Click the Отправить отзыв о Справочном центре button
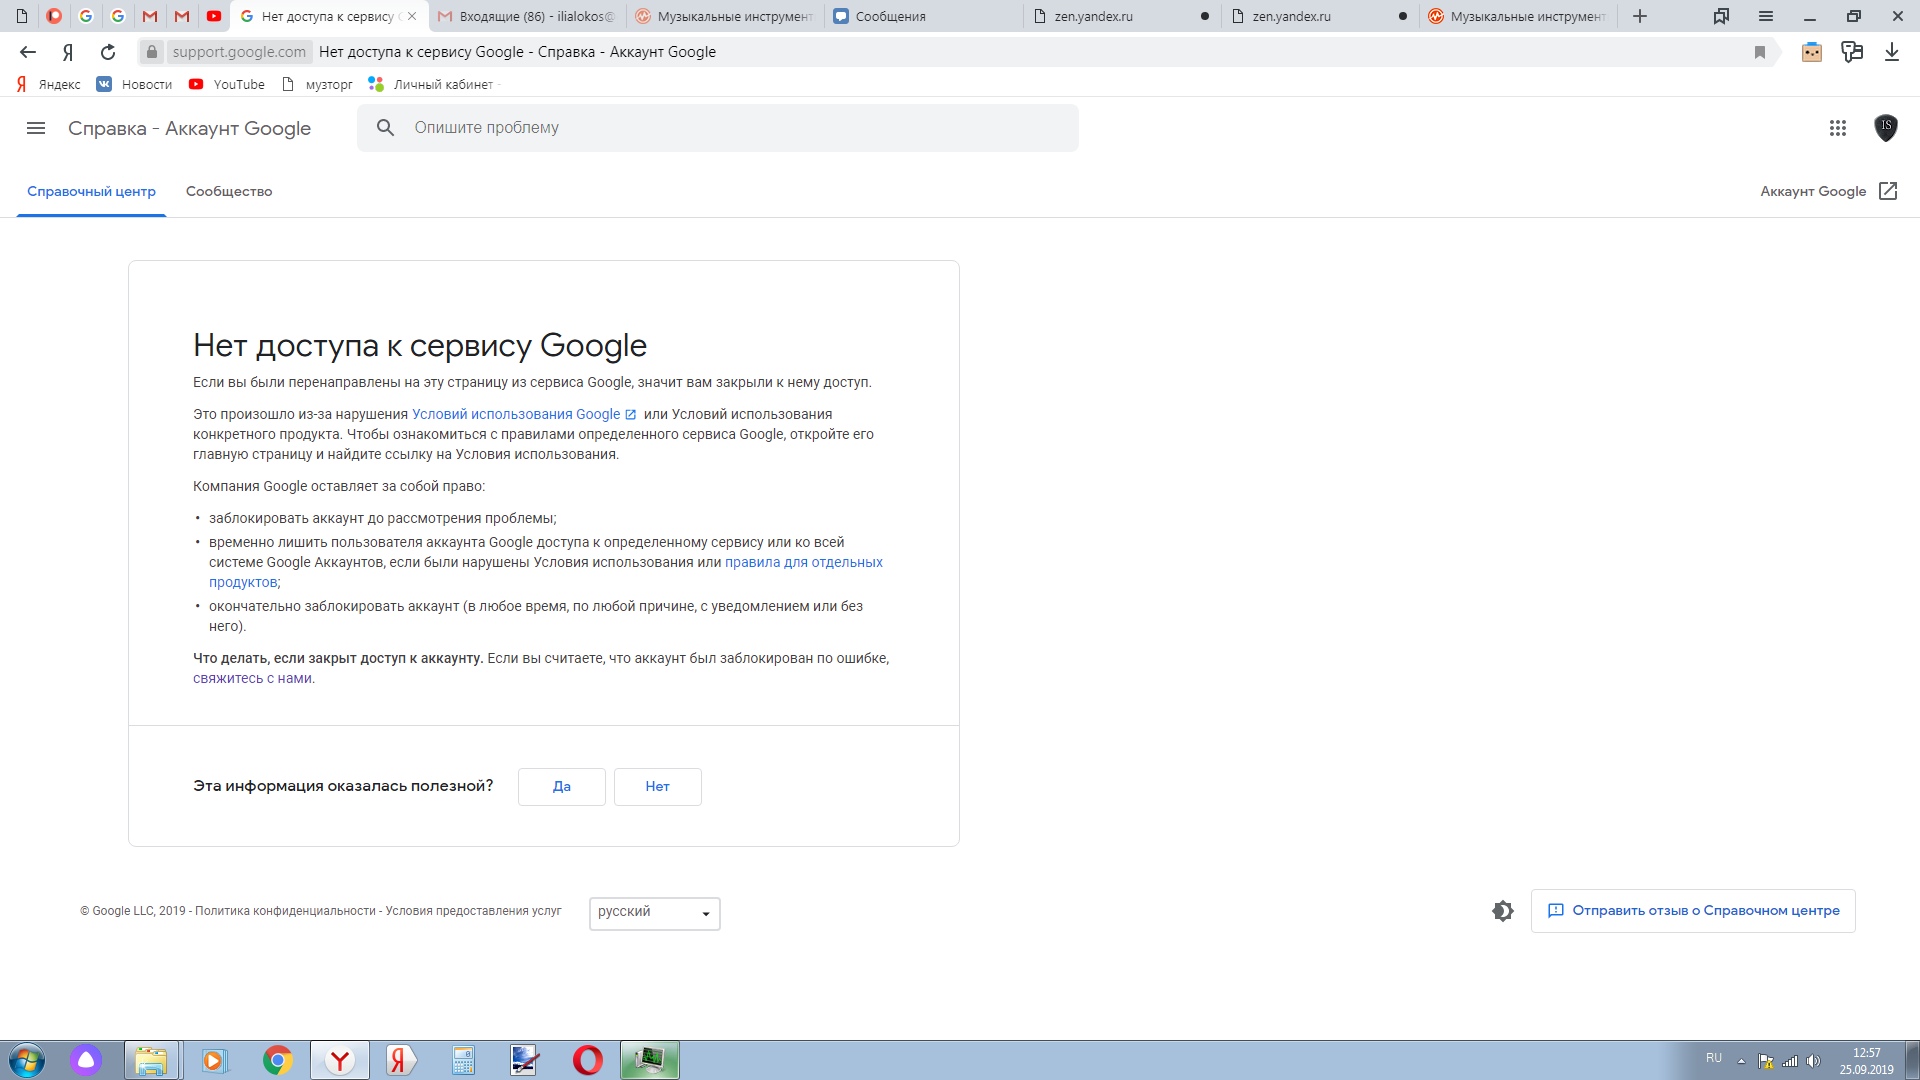 click(x=1693, y=910)
